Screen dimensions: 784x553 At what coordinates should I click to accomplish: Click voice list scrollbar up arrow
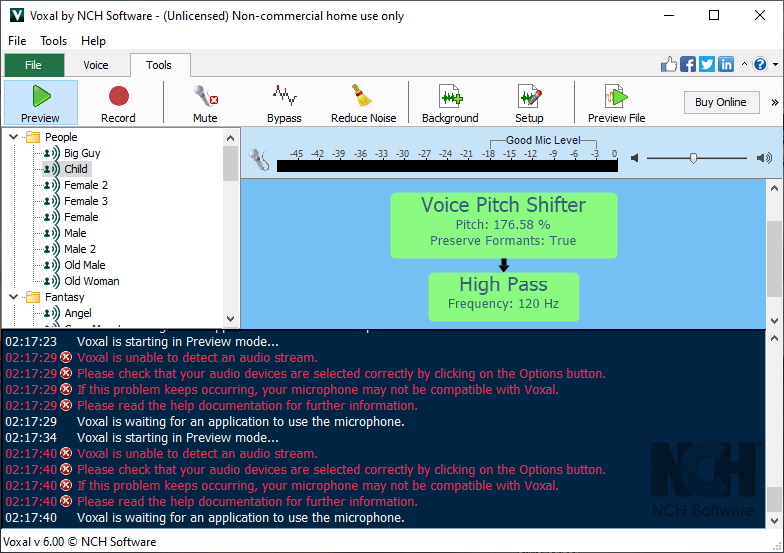[x=230, y=138]
